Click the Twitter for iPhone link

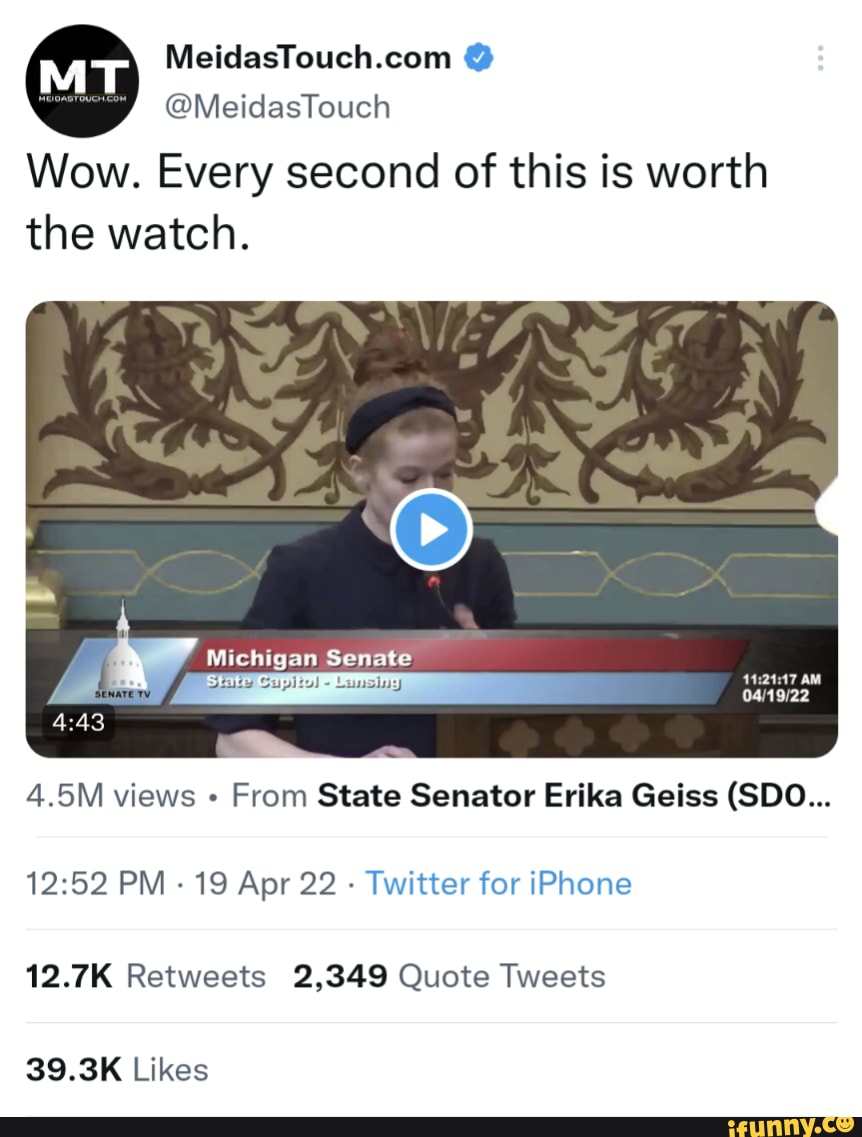[x=498, y=884]
